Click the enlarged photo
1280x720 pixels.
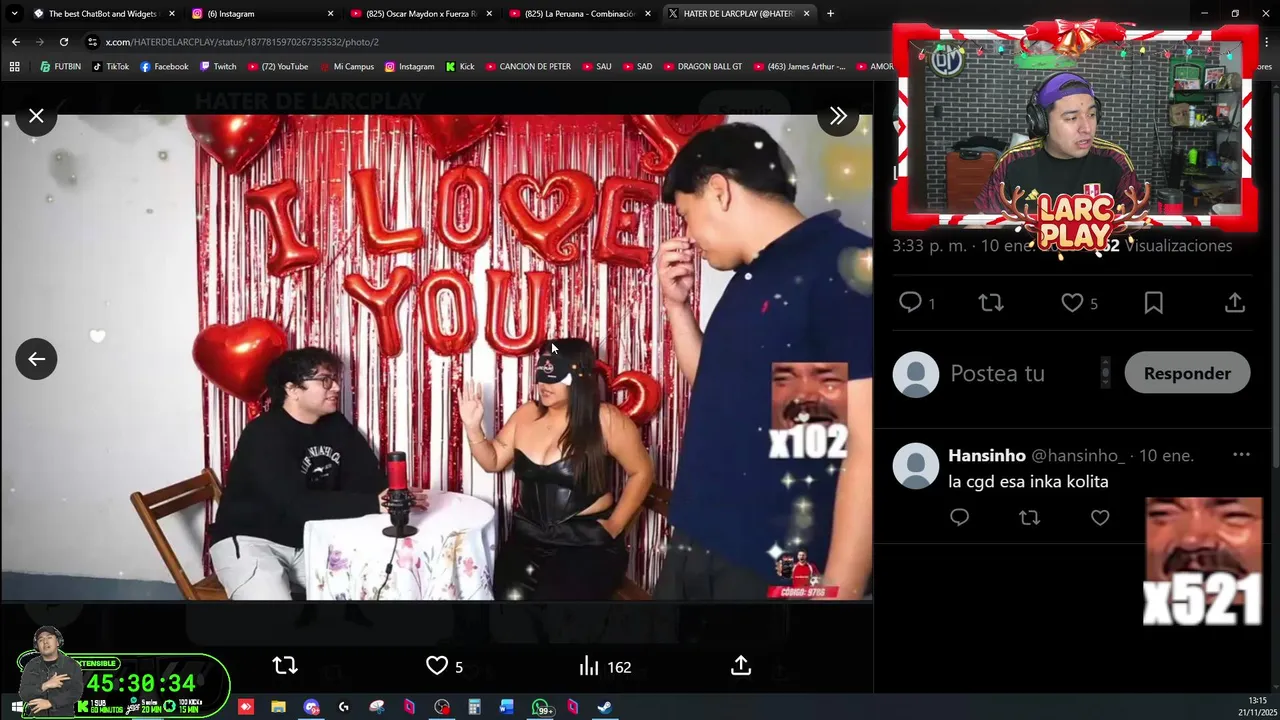436,357
